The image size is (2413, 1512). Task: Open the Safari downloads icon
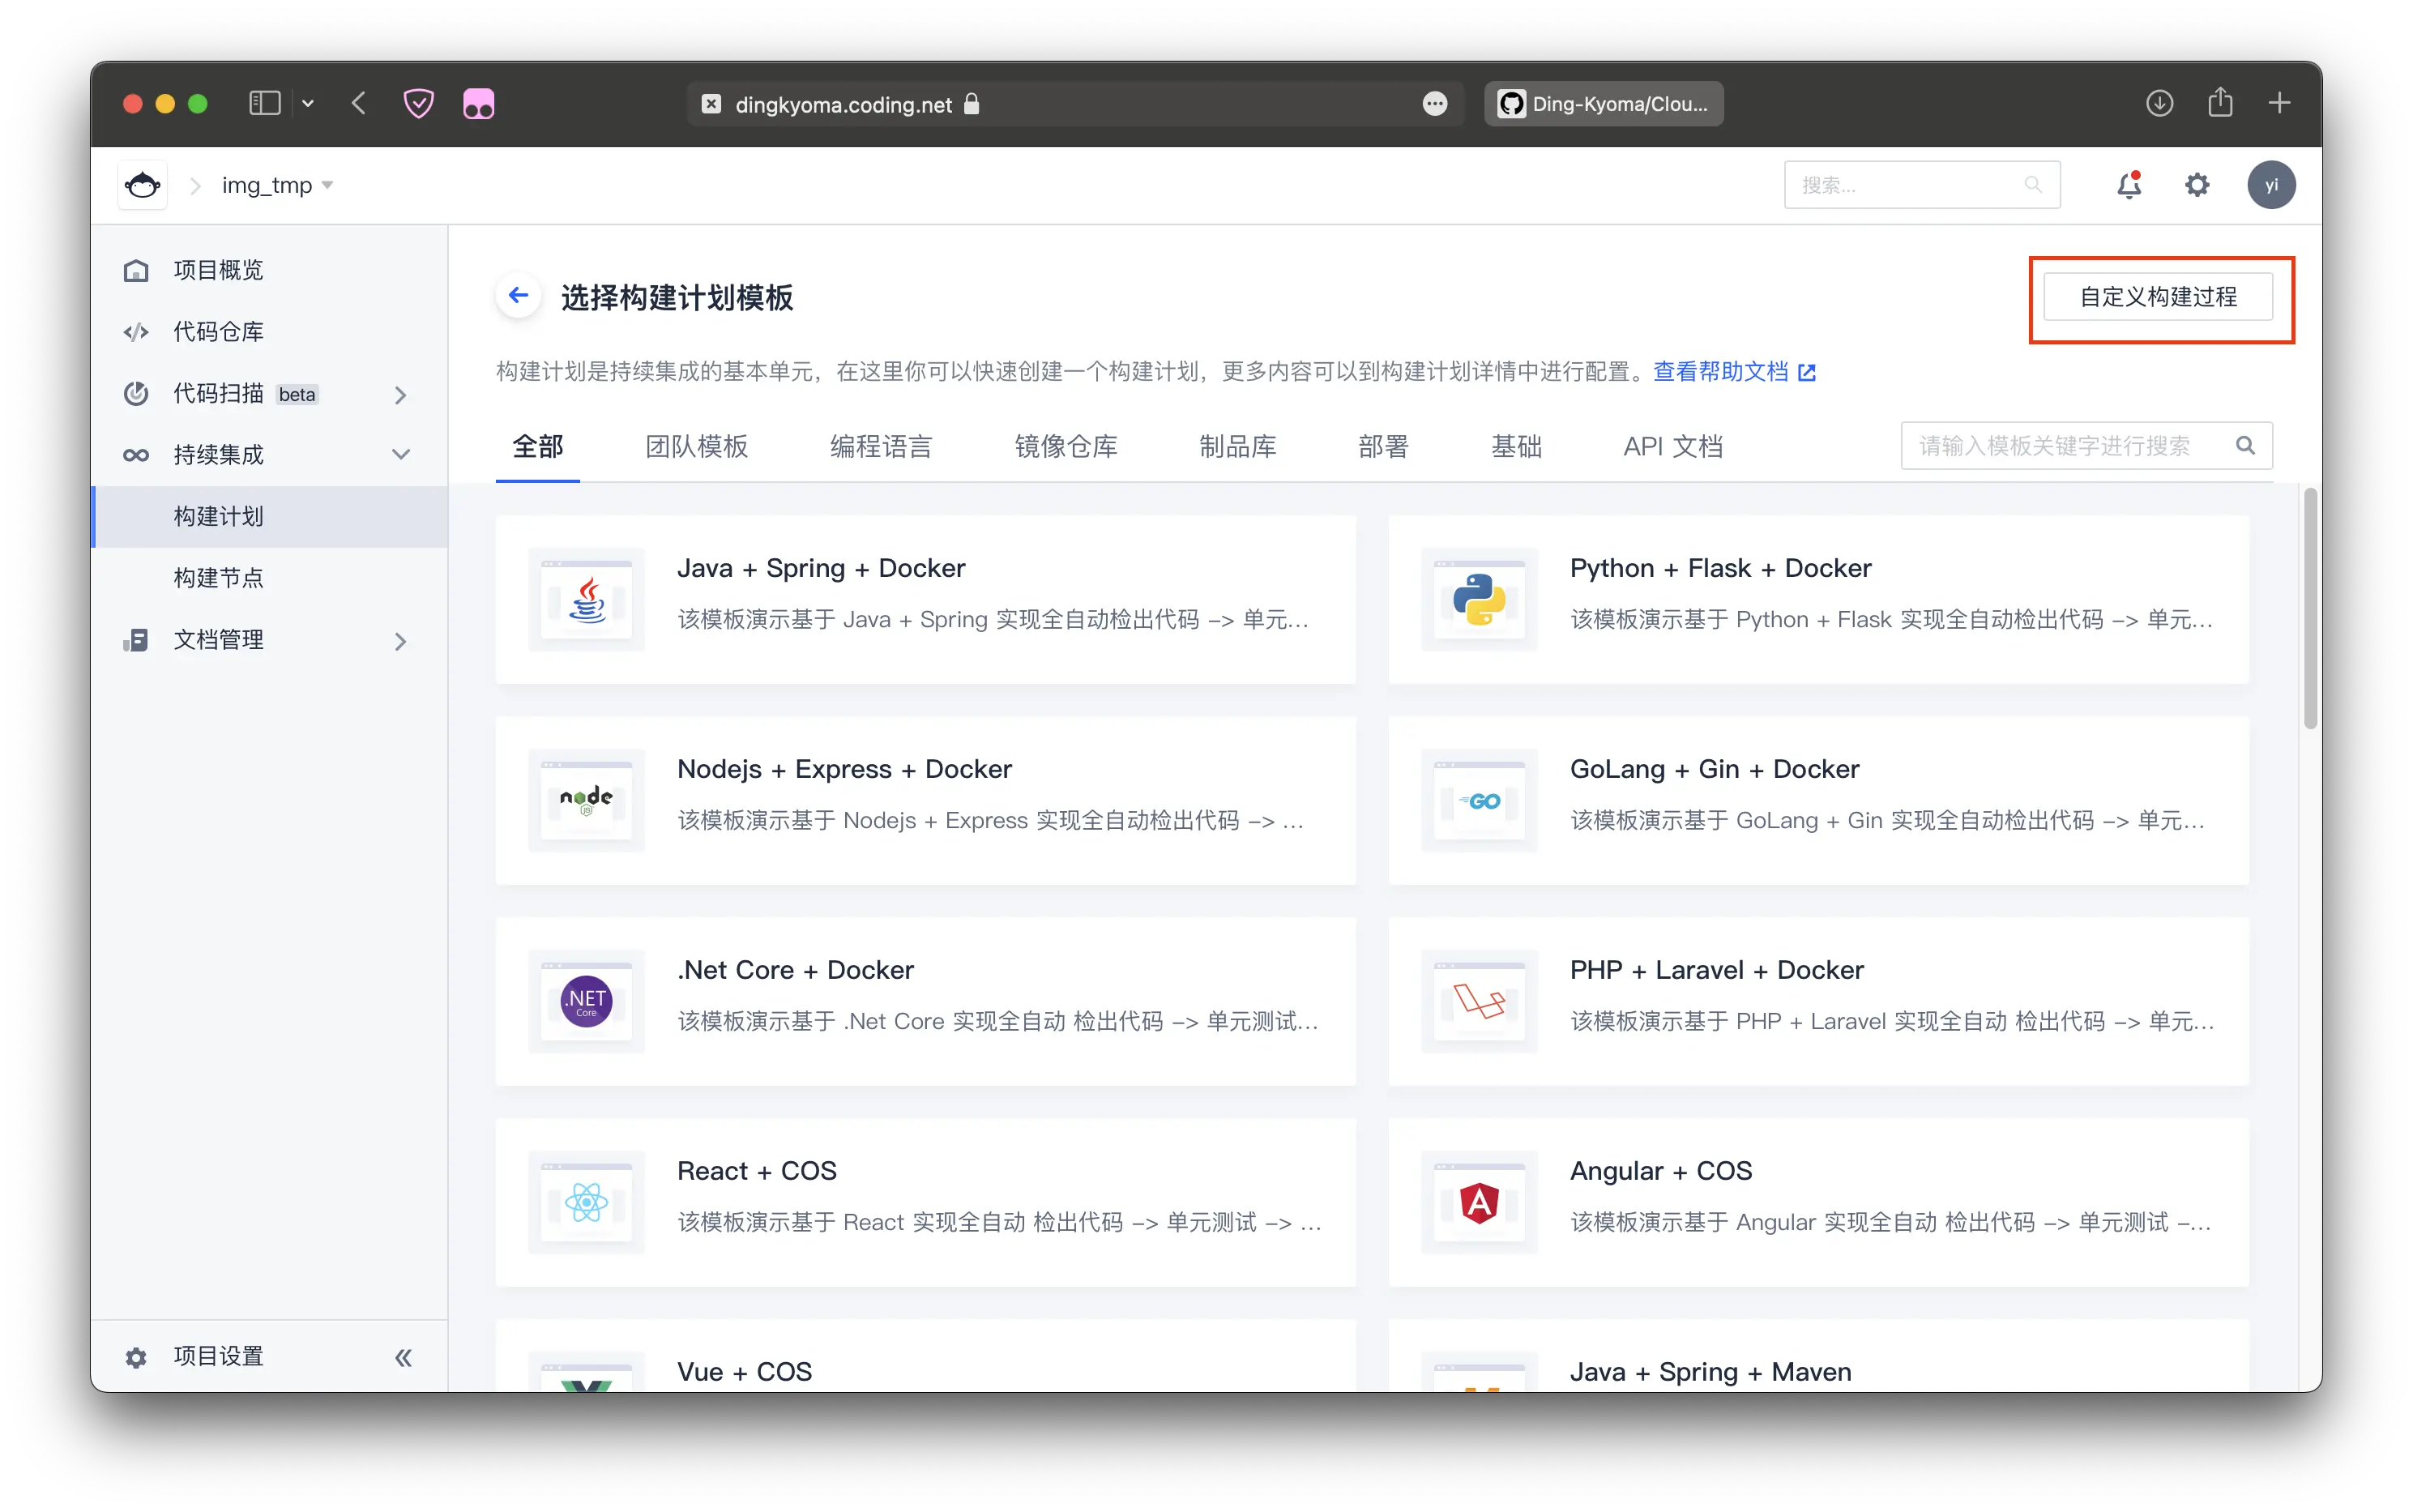(2159, 103)
